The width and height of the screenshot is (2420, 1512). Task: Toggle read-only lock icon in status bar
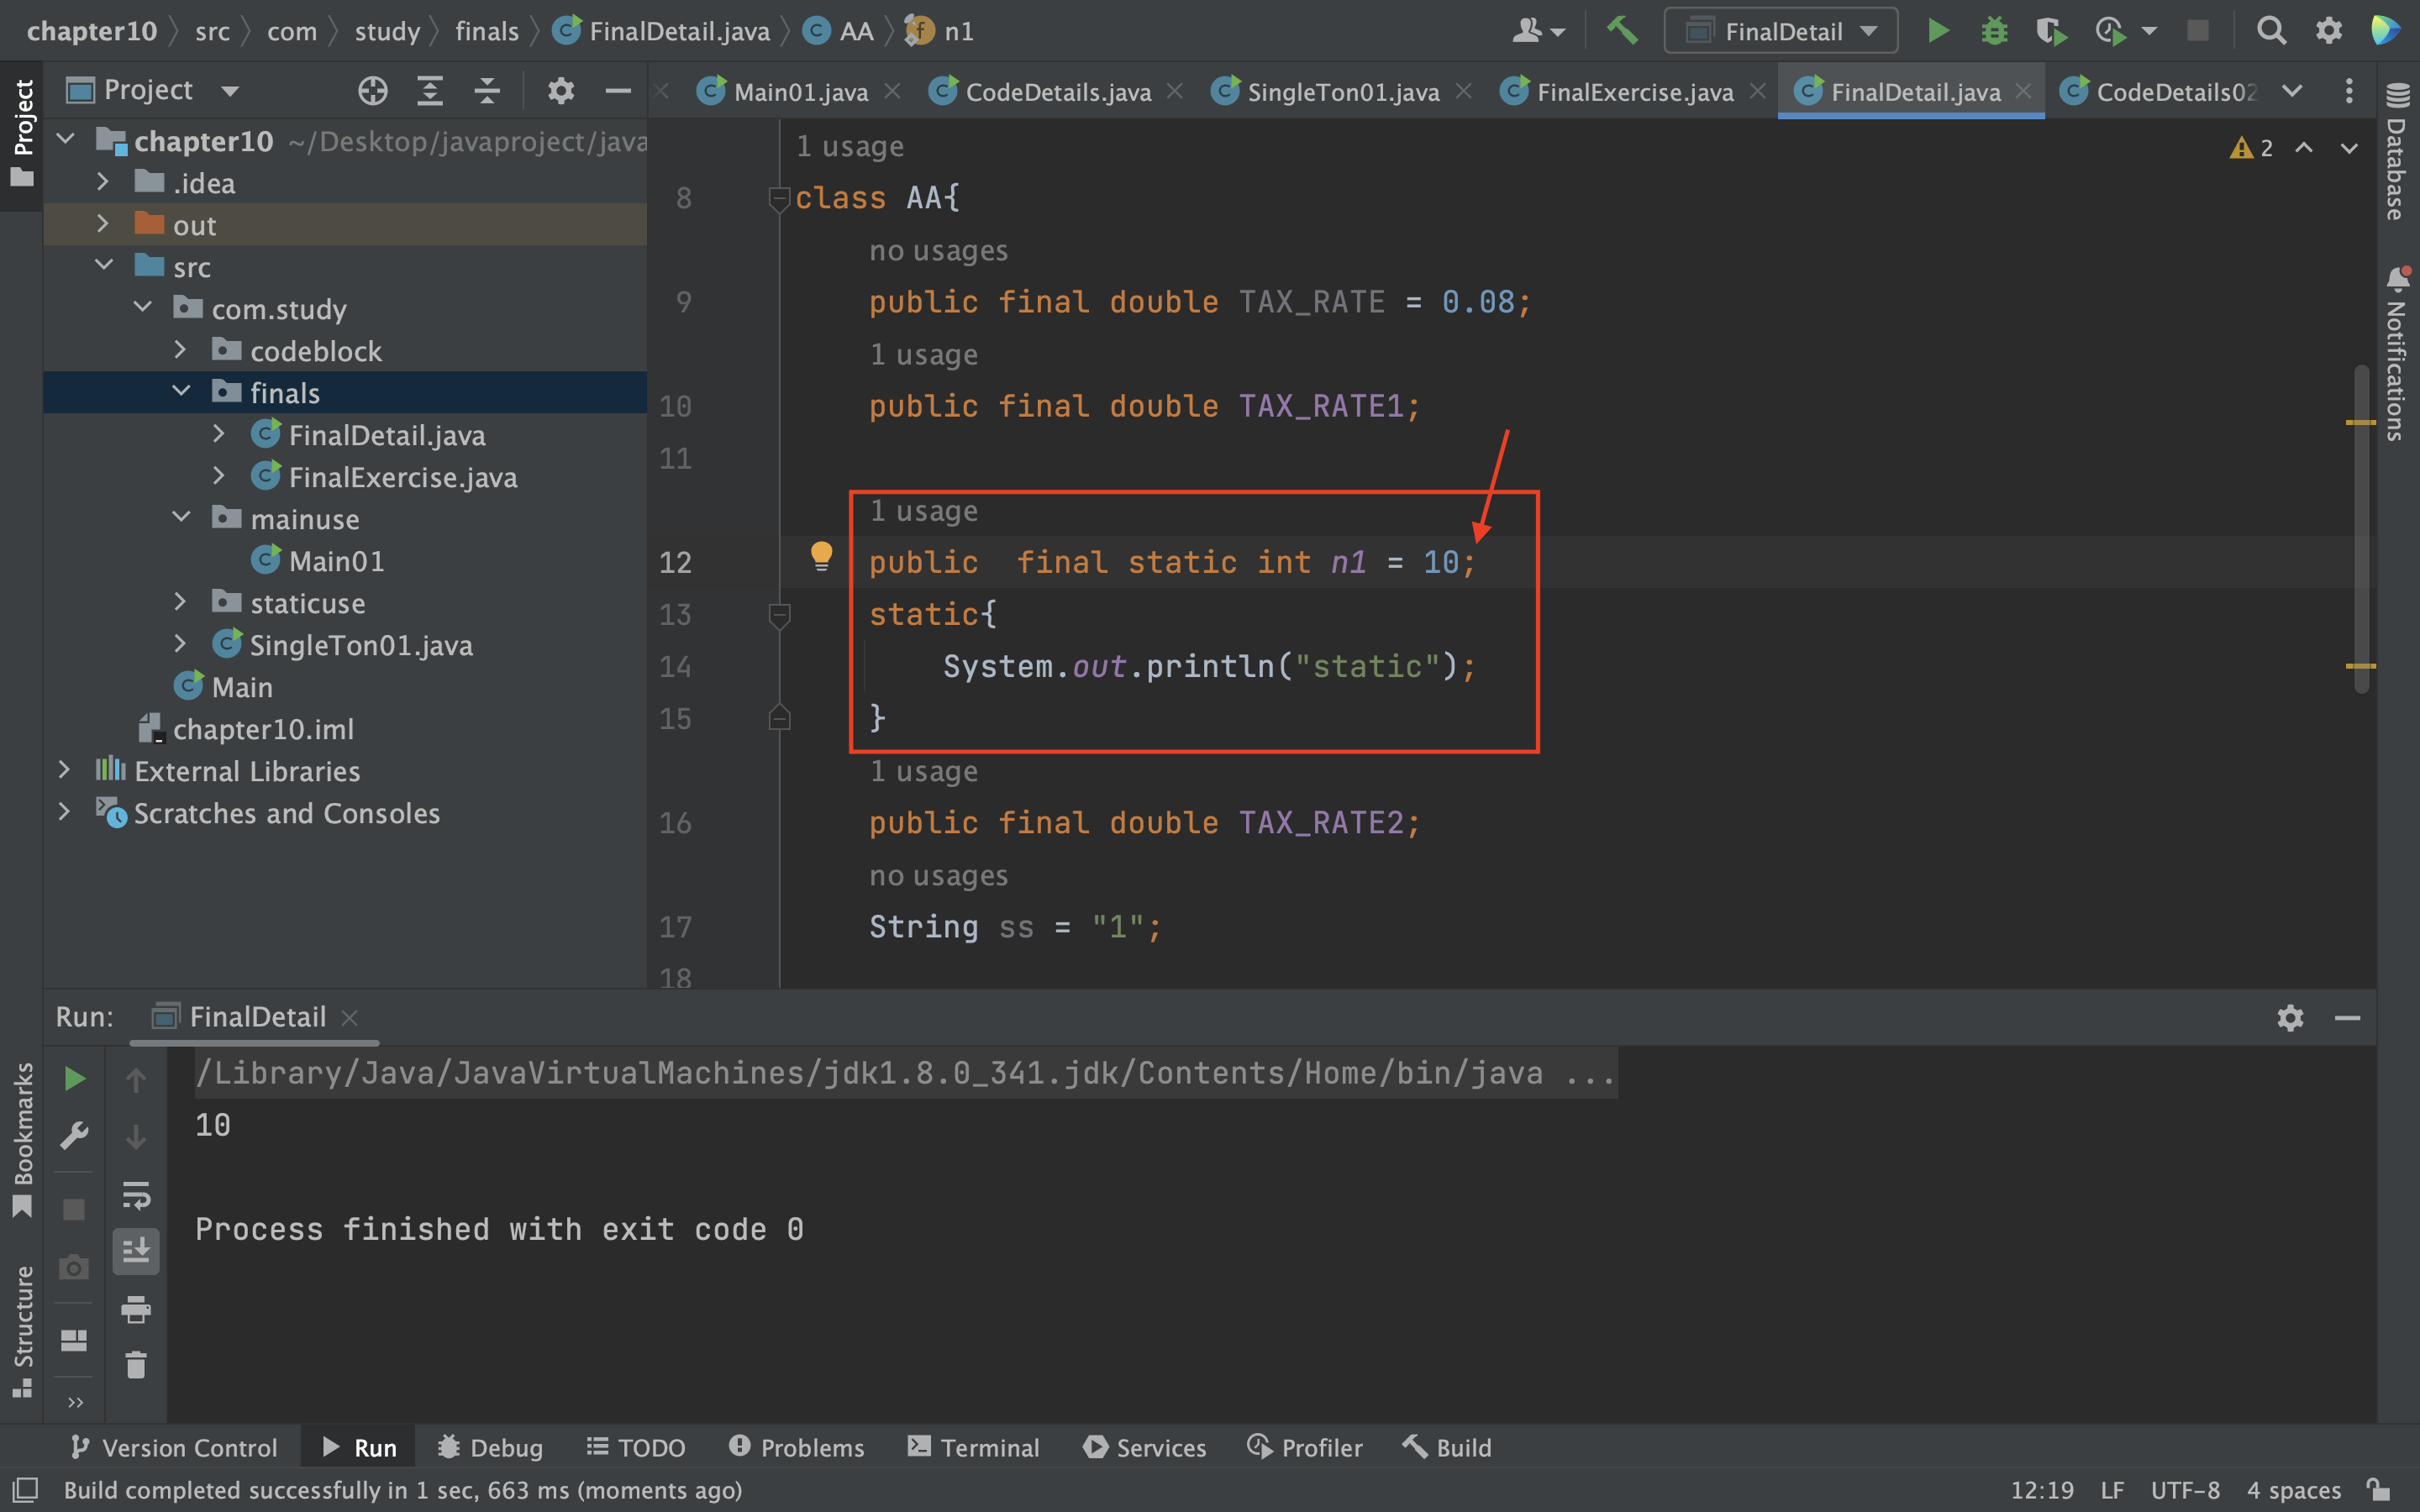pos(2380,1490)
